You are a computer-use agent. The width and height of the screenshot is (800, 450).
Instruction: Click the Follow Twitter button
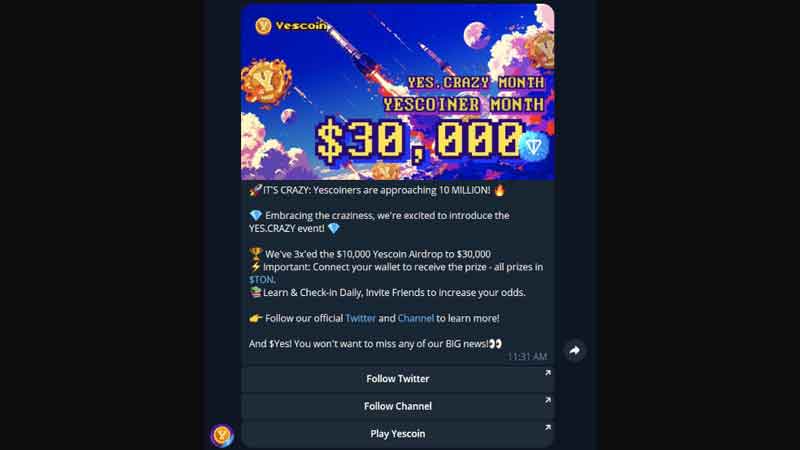click(x=397, y=379)
